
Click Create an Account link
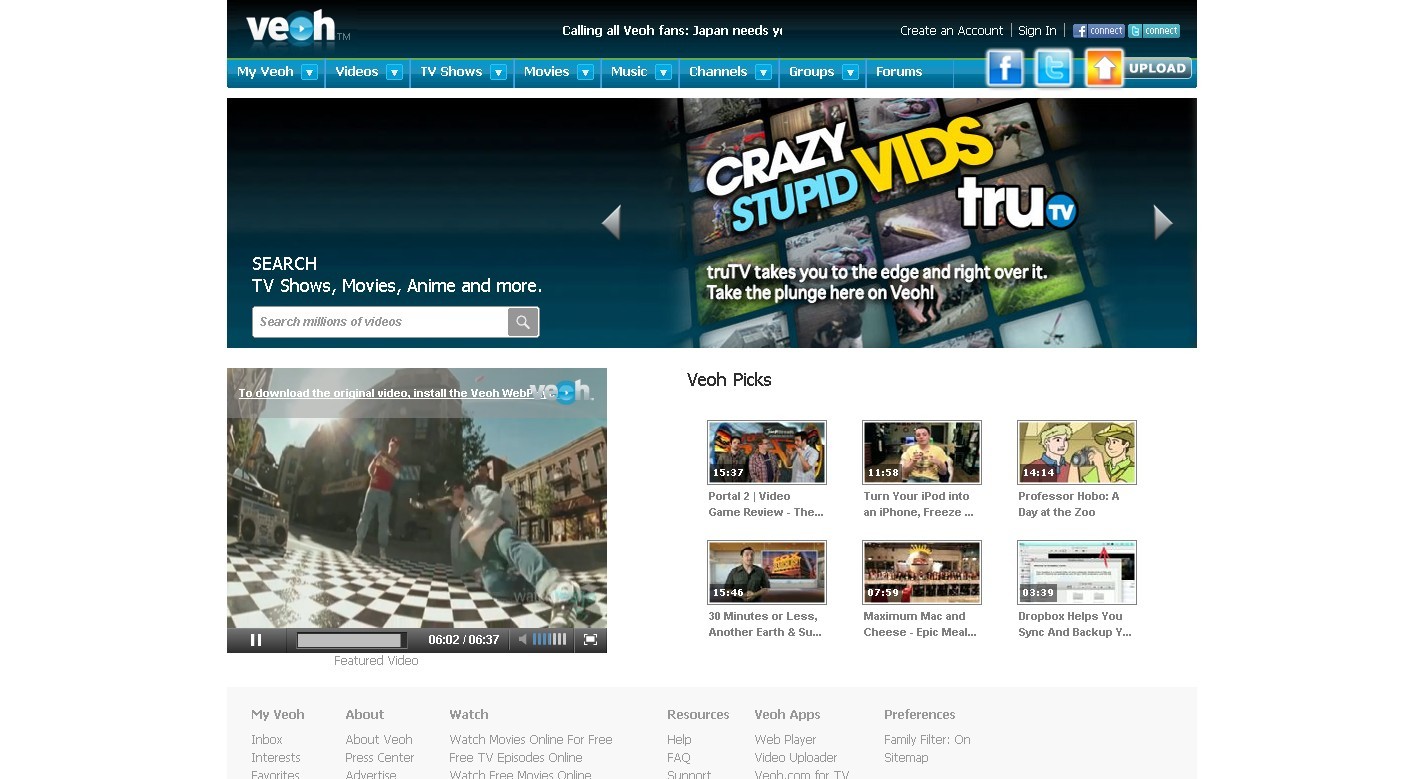[951, 31]
